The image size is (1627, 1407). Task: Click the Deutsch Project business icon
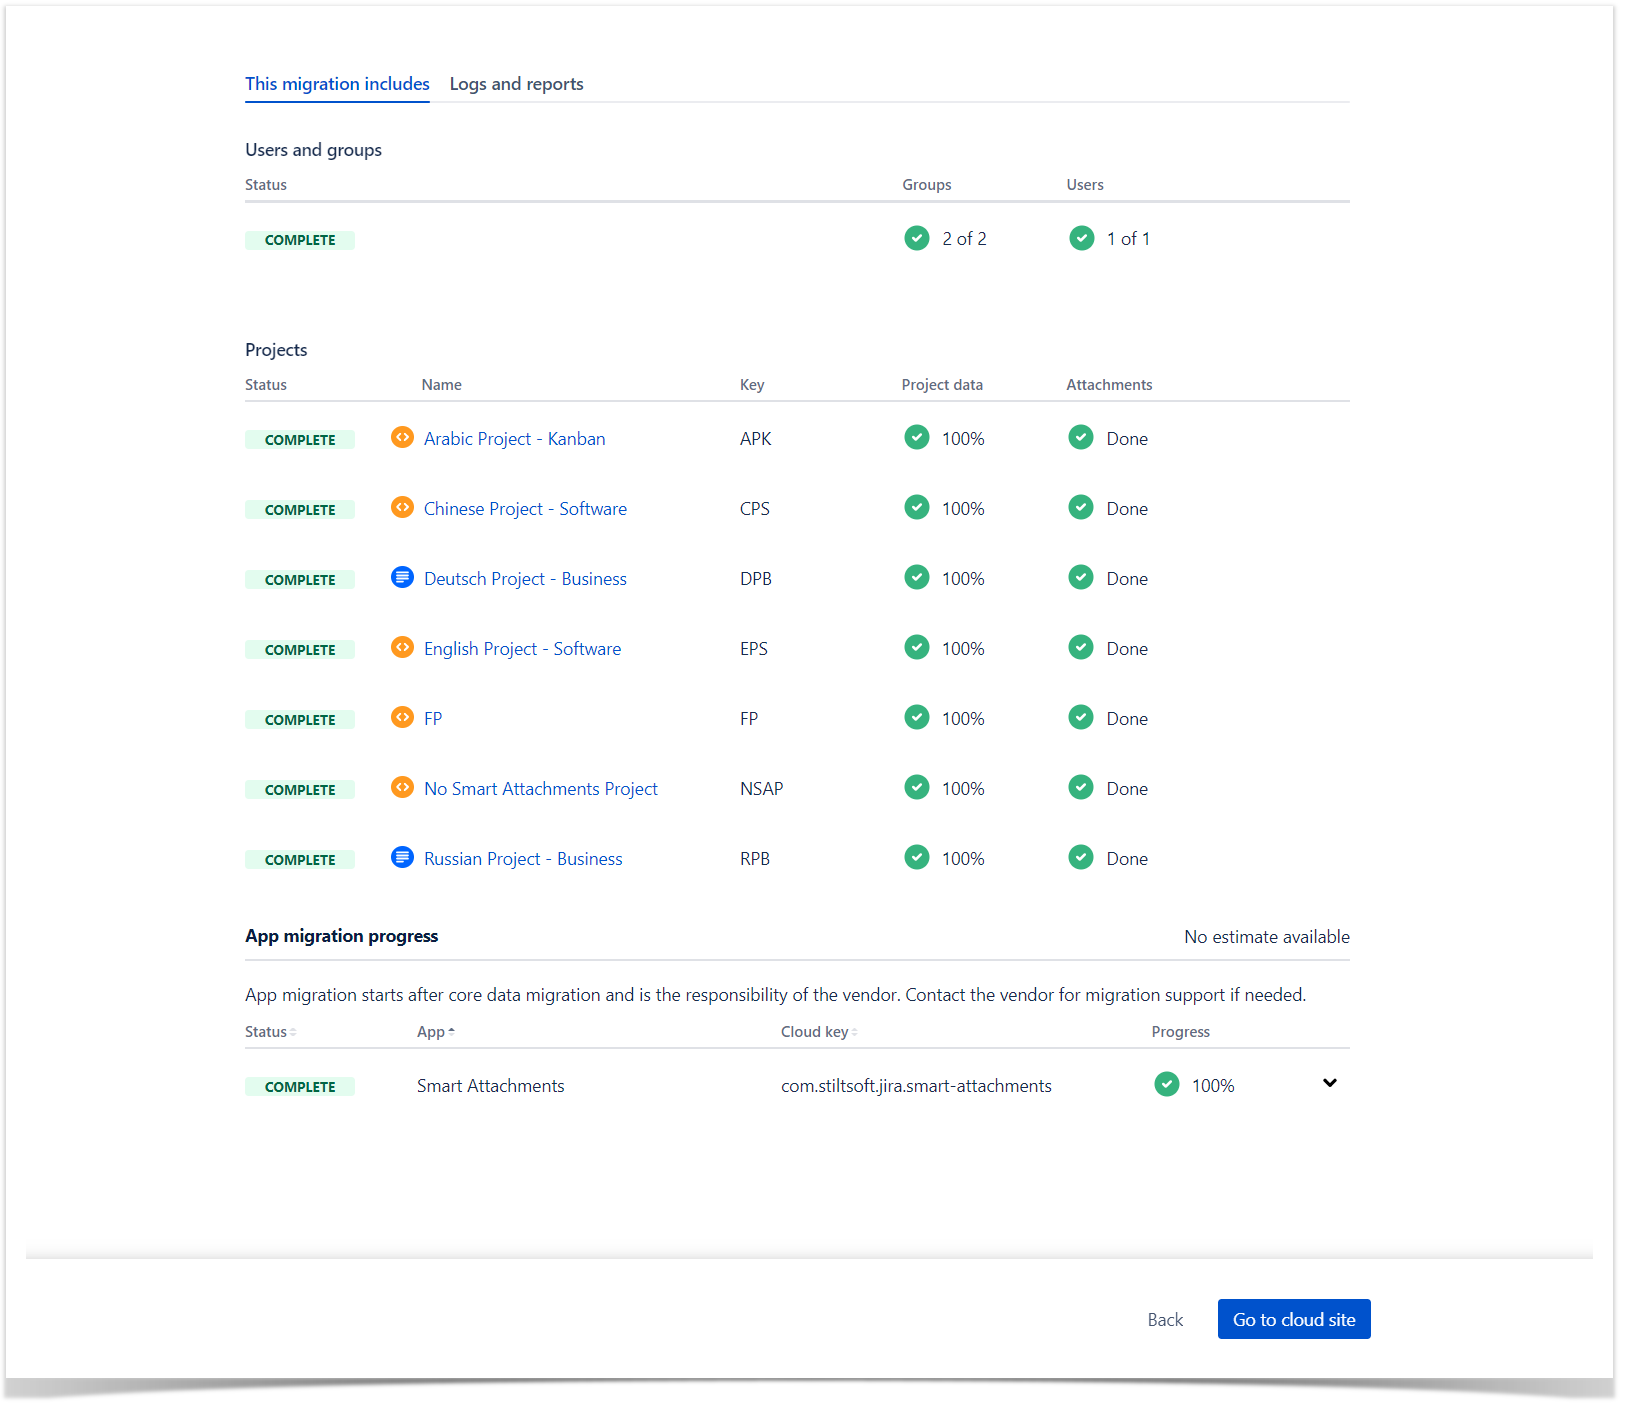(x=402, y=578)
